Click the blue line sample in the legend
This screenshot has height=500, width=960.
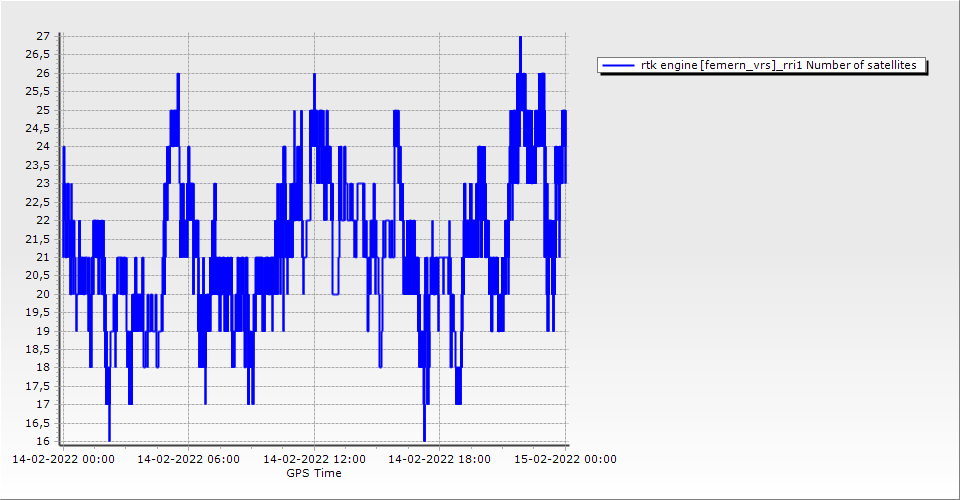tap(618, 65)
